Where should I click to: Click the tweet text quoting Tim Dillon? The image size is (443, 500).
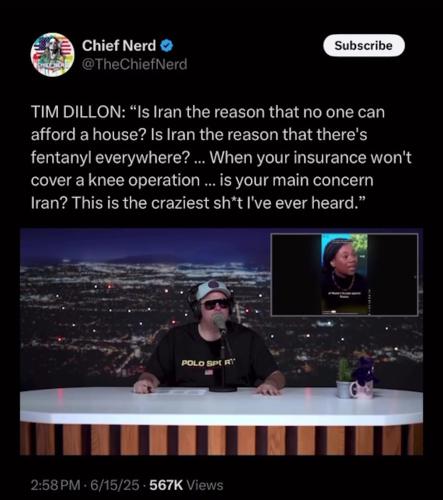(221, 157)
